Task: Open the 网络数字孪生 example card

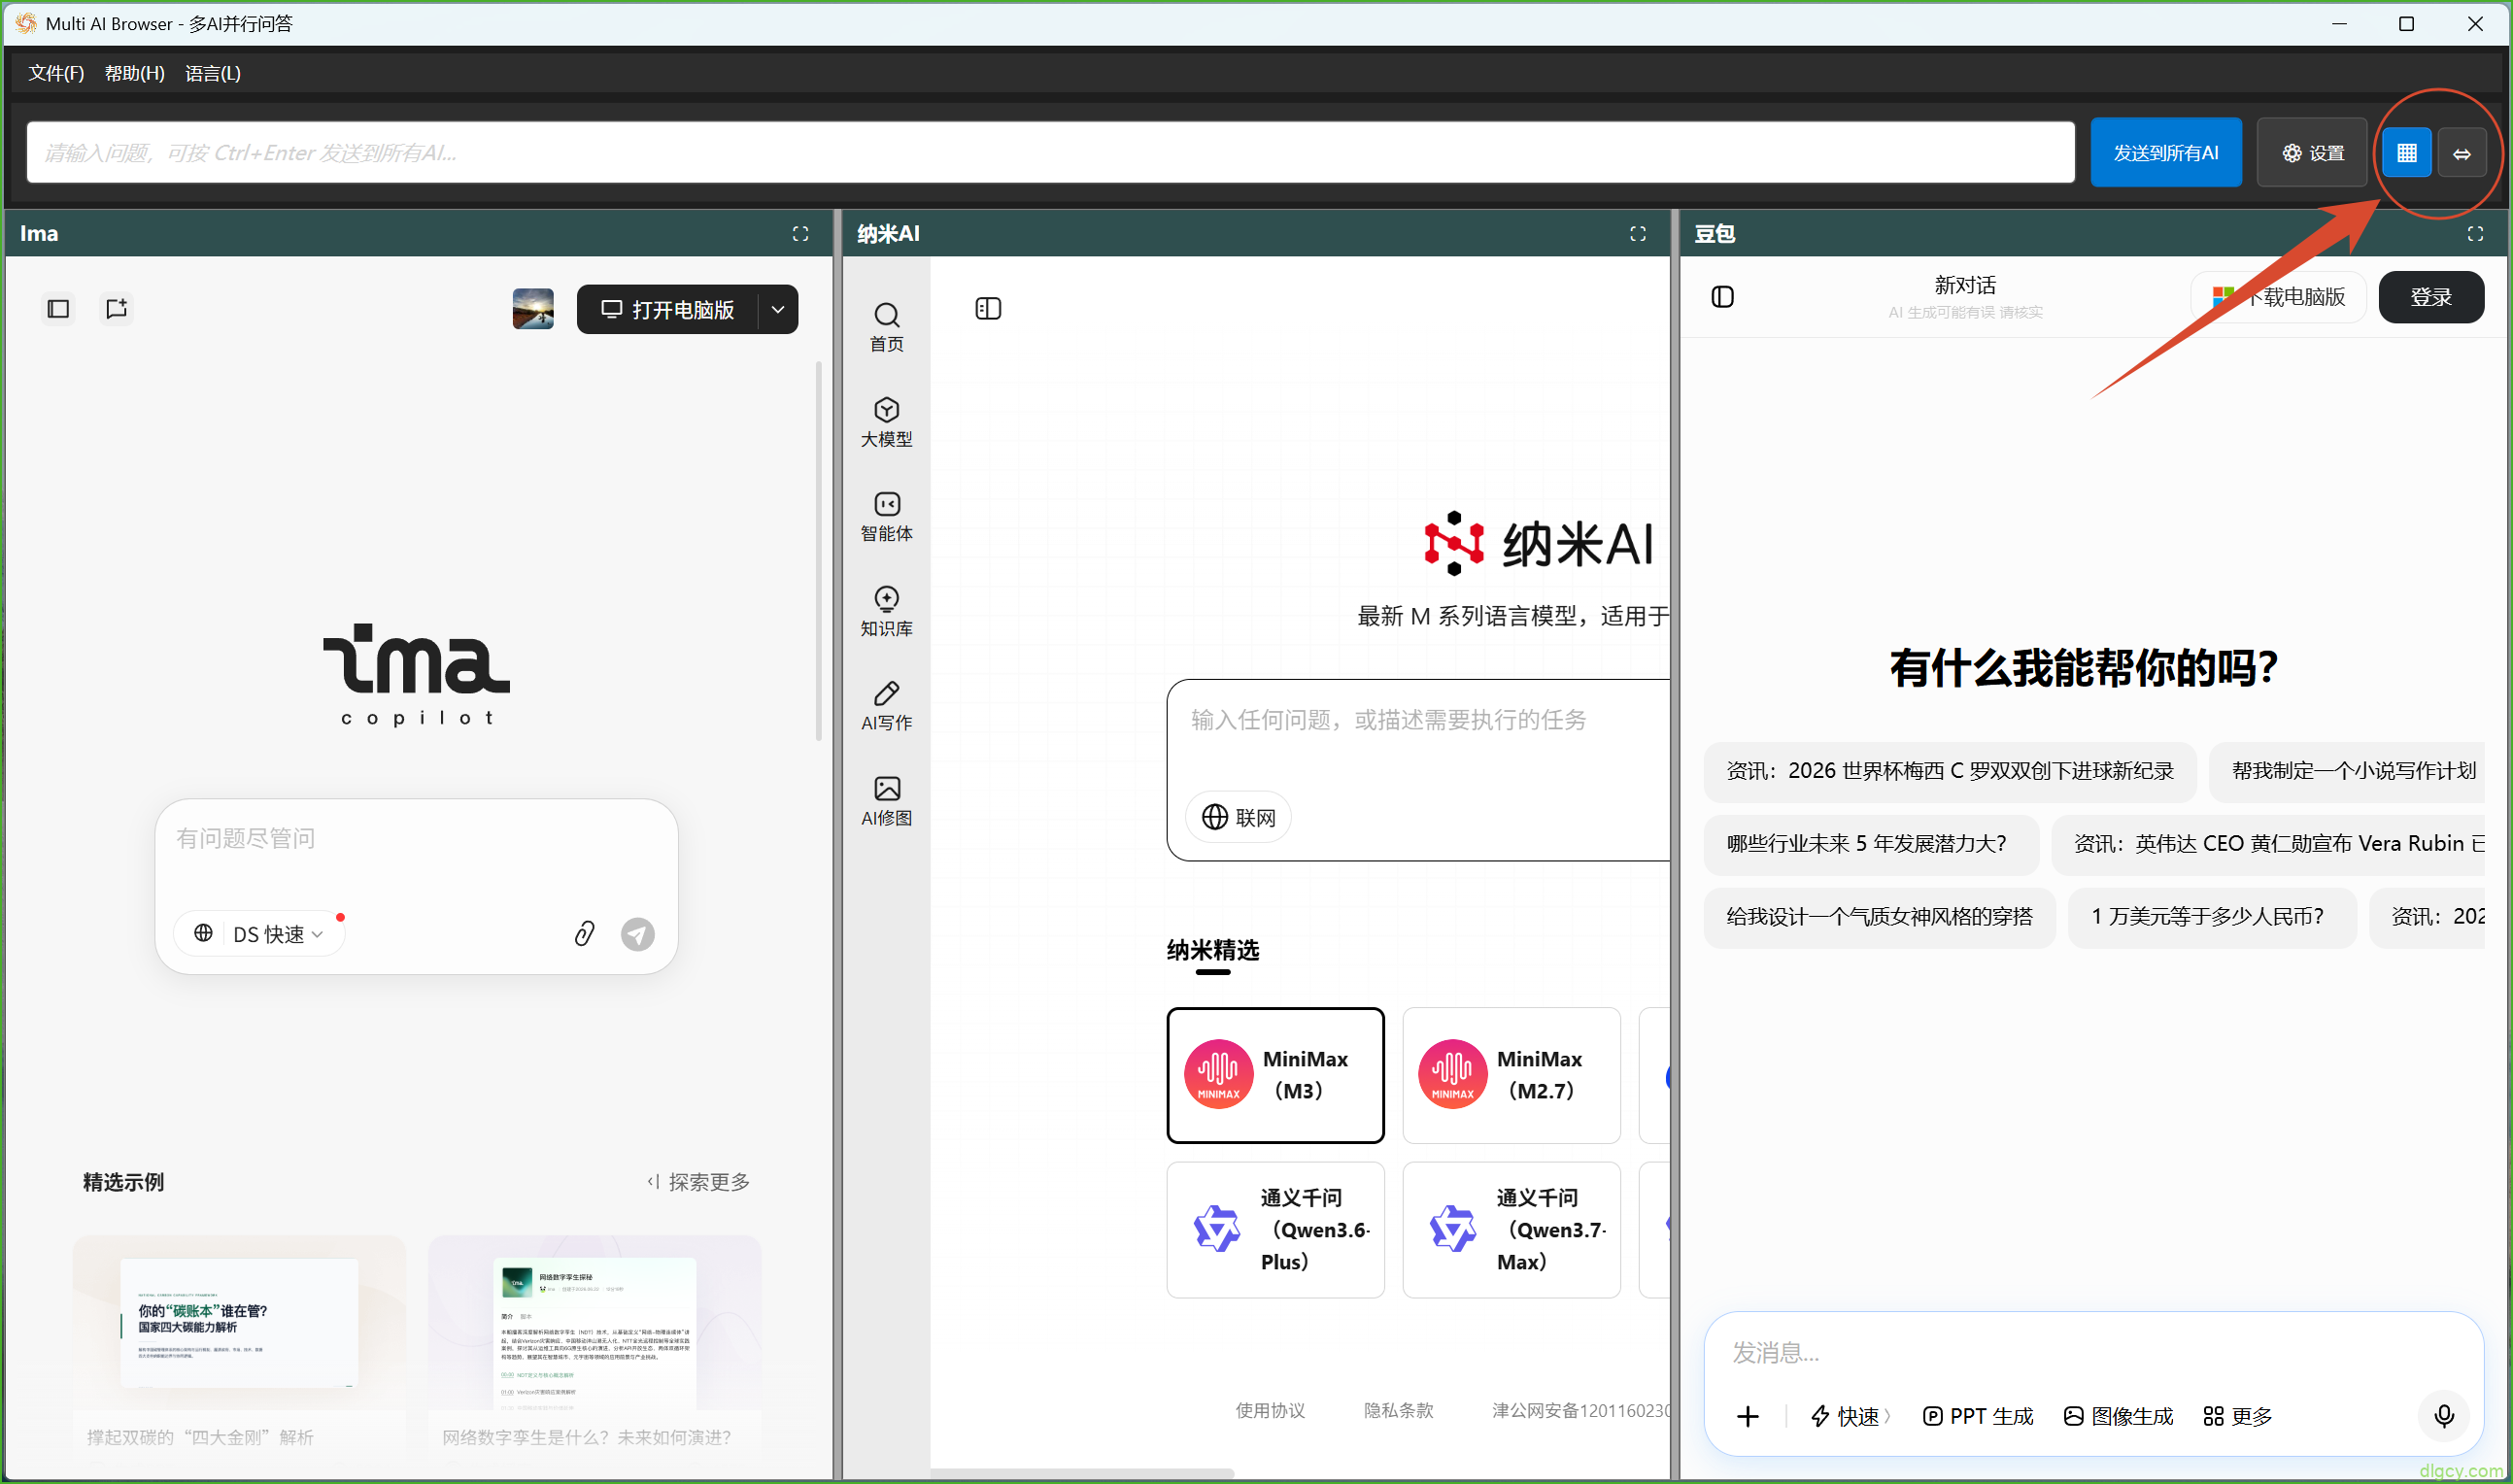Action: (595, 1347)
